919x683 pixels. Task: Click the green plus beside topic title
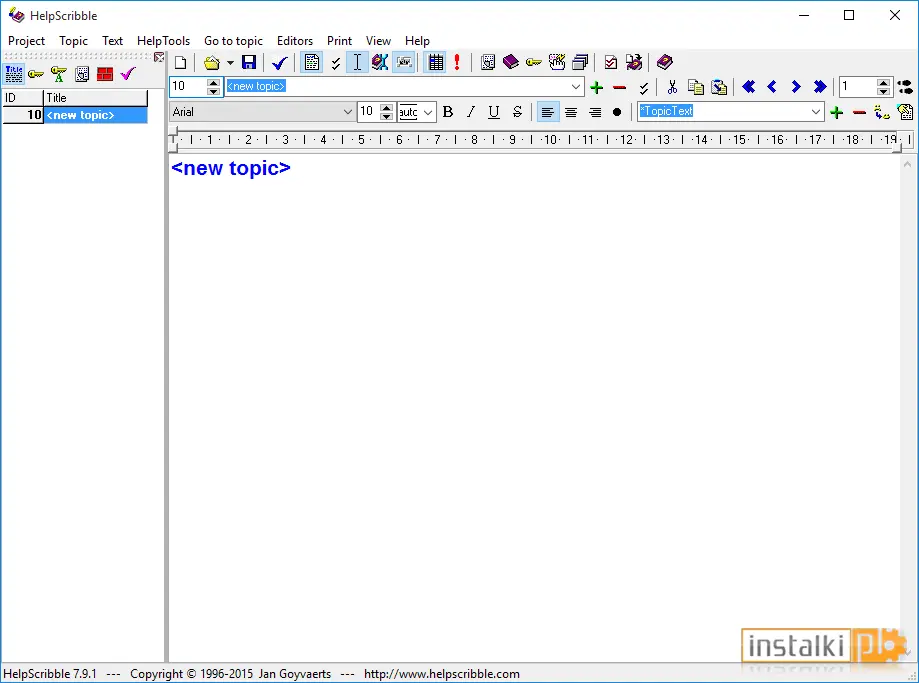pos(597,87)
